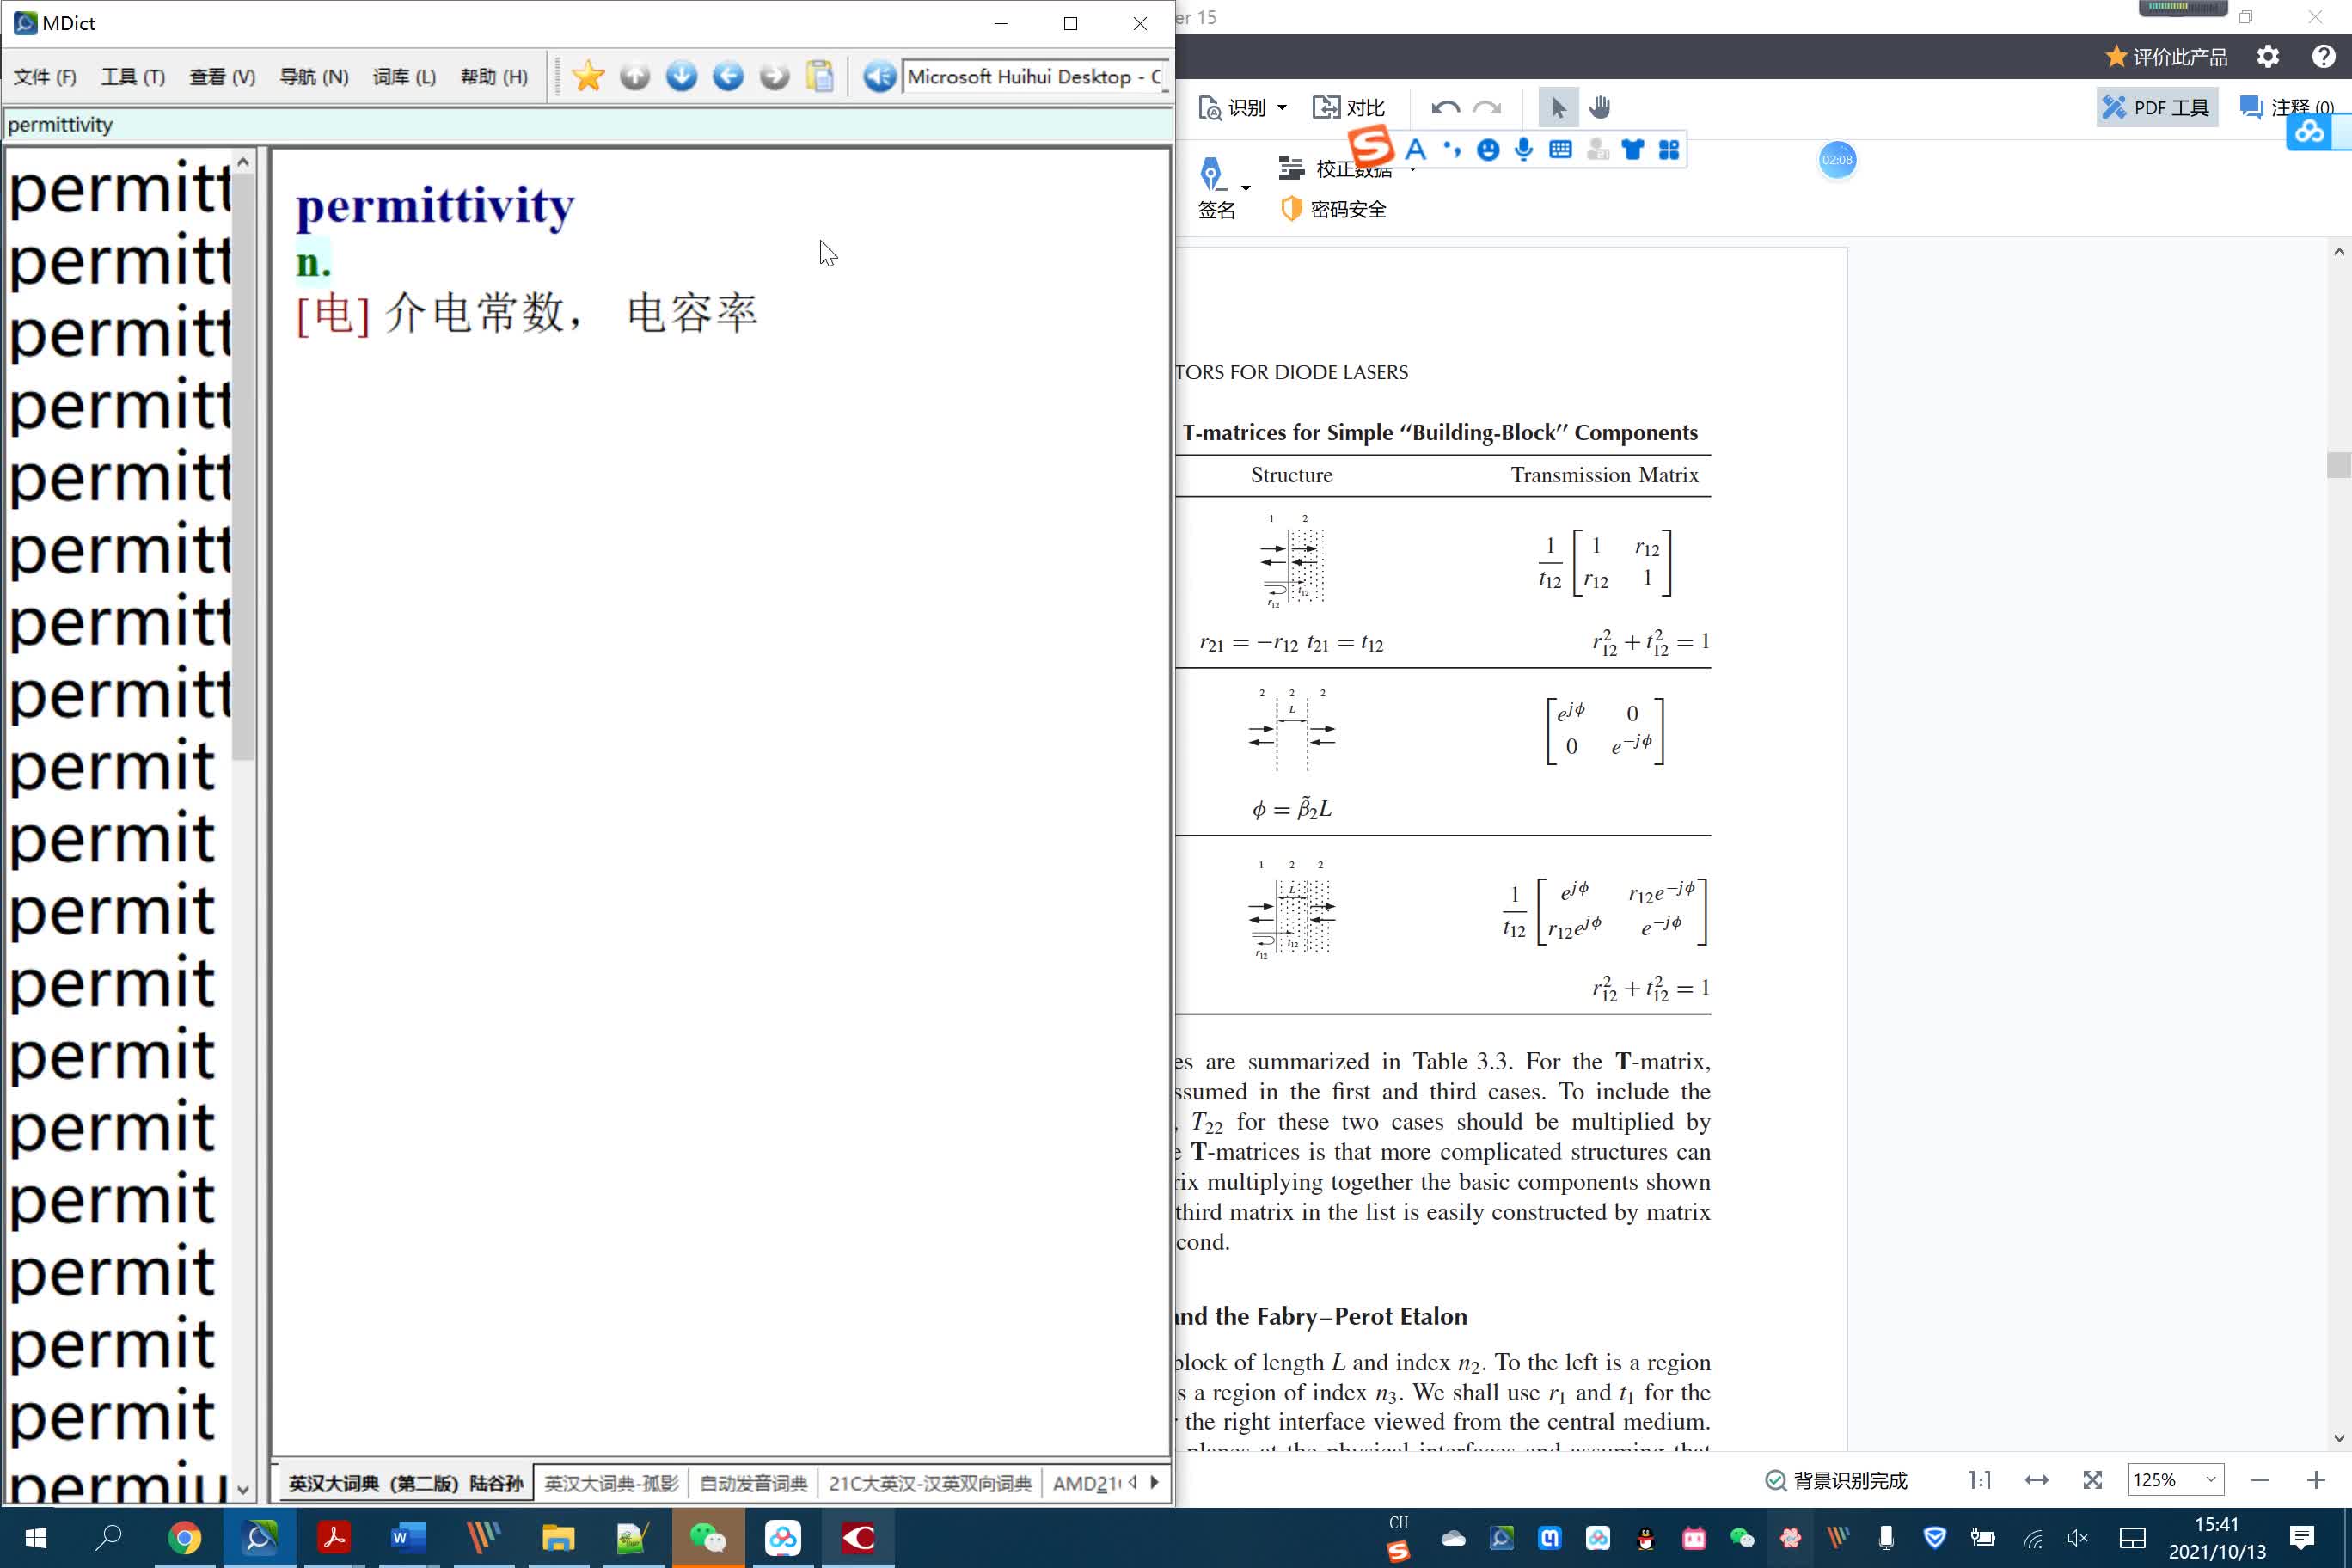
Task: Go to next entry with blue down arrow
Action: click(x=681, y=76)
